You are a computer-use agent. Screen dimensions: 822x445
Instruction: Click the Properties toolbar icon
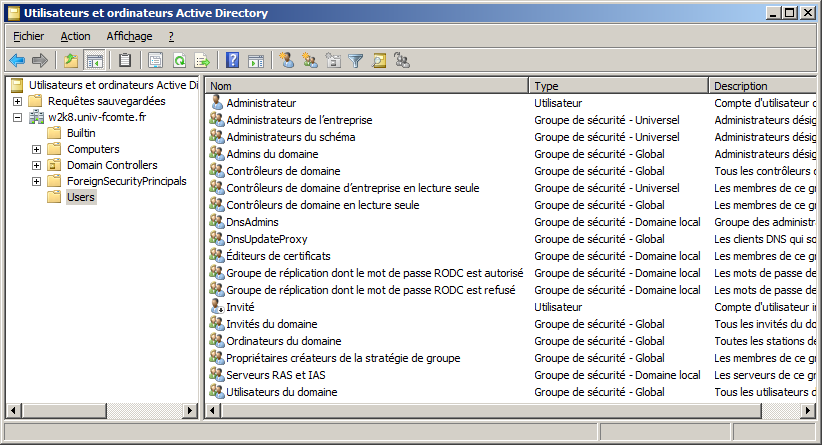click(x=156, y=61)
